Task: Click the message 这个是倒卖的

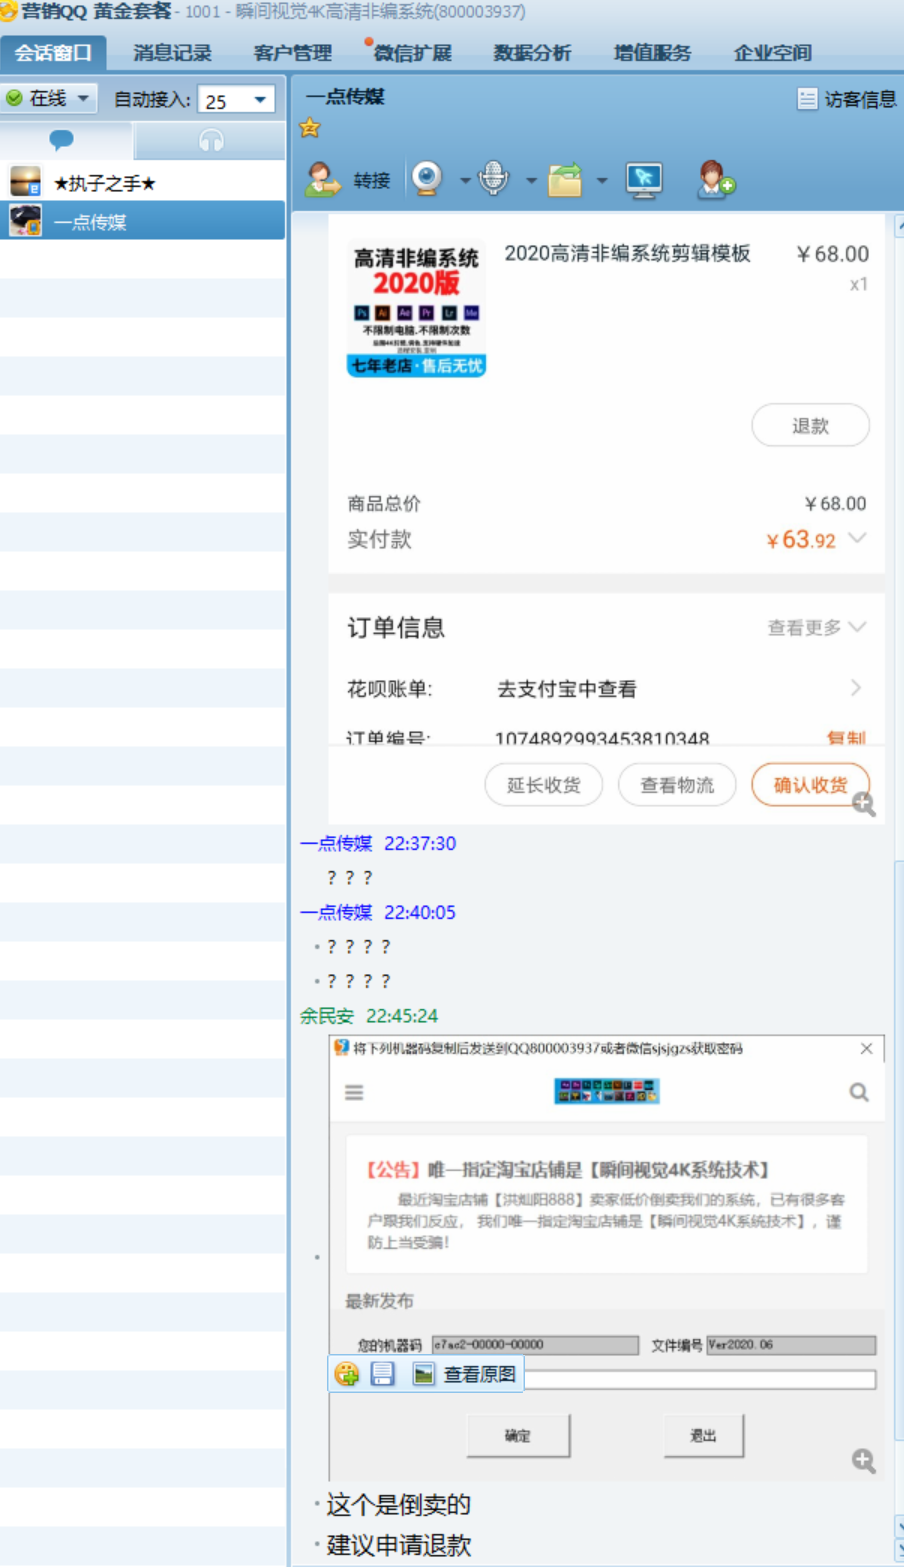Action: tap(399, 1505)
